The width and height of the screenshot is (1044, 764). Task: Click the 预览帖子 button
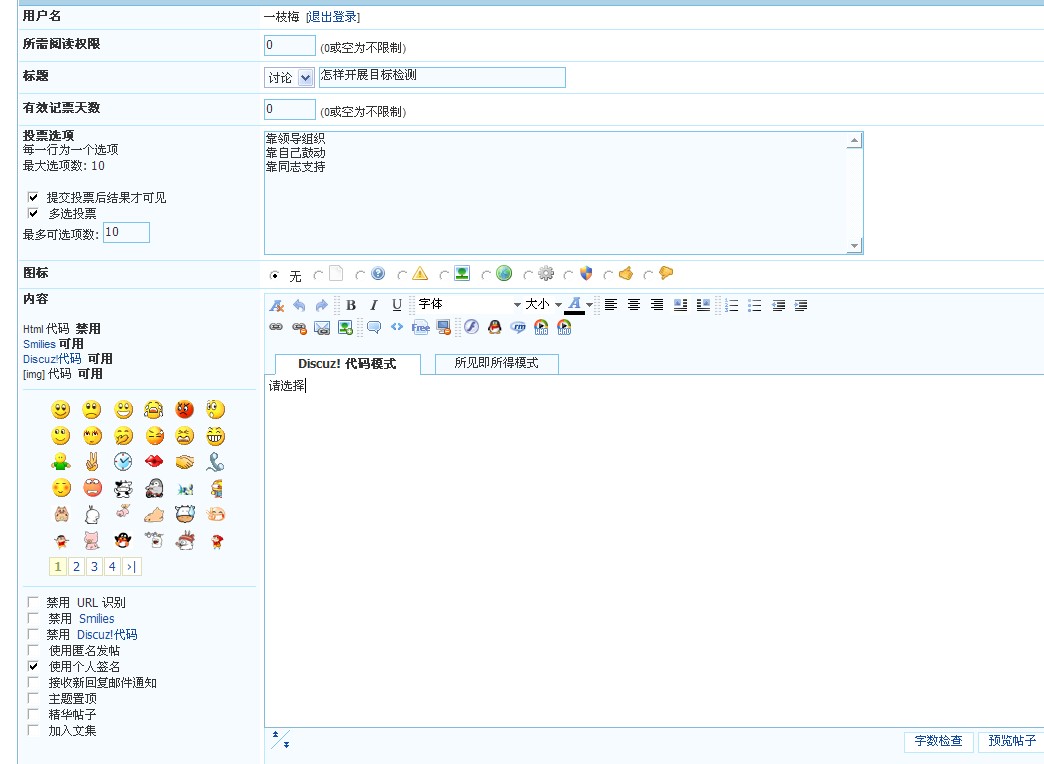point(1011,741)
